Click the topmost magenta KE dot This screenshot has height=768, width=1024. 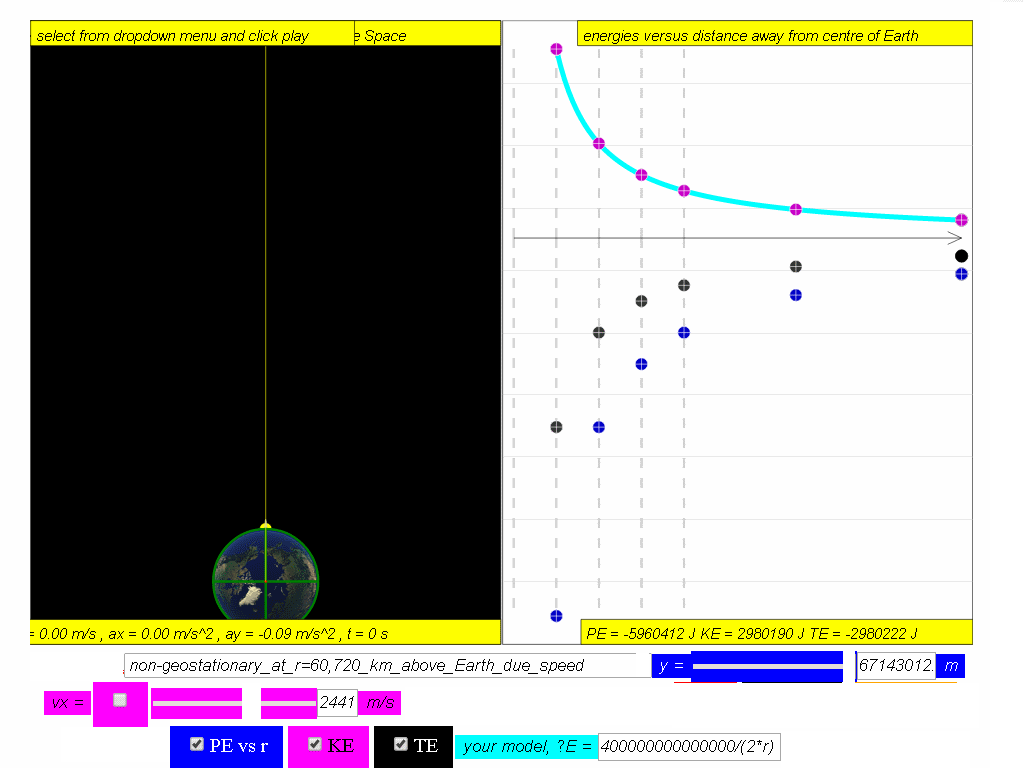tap(556, 49)
